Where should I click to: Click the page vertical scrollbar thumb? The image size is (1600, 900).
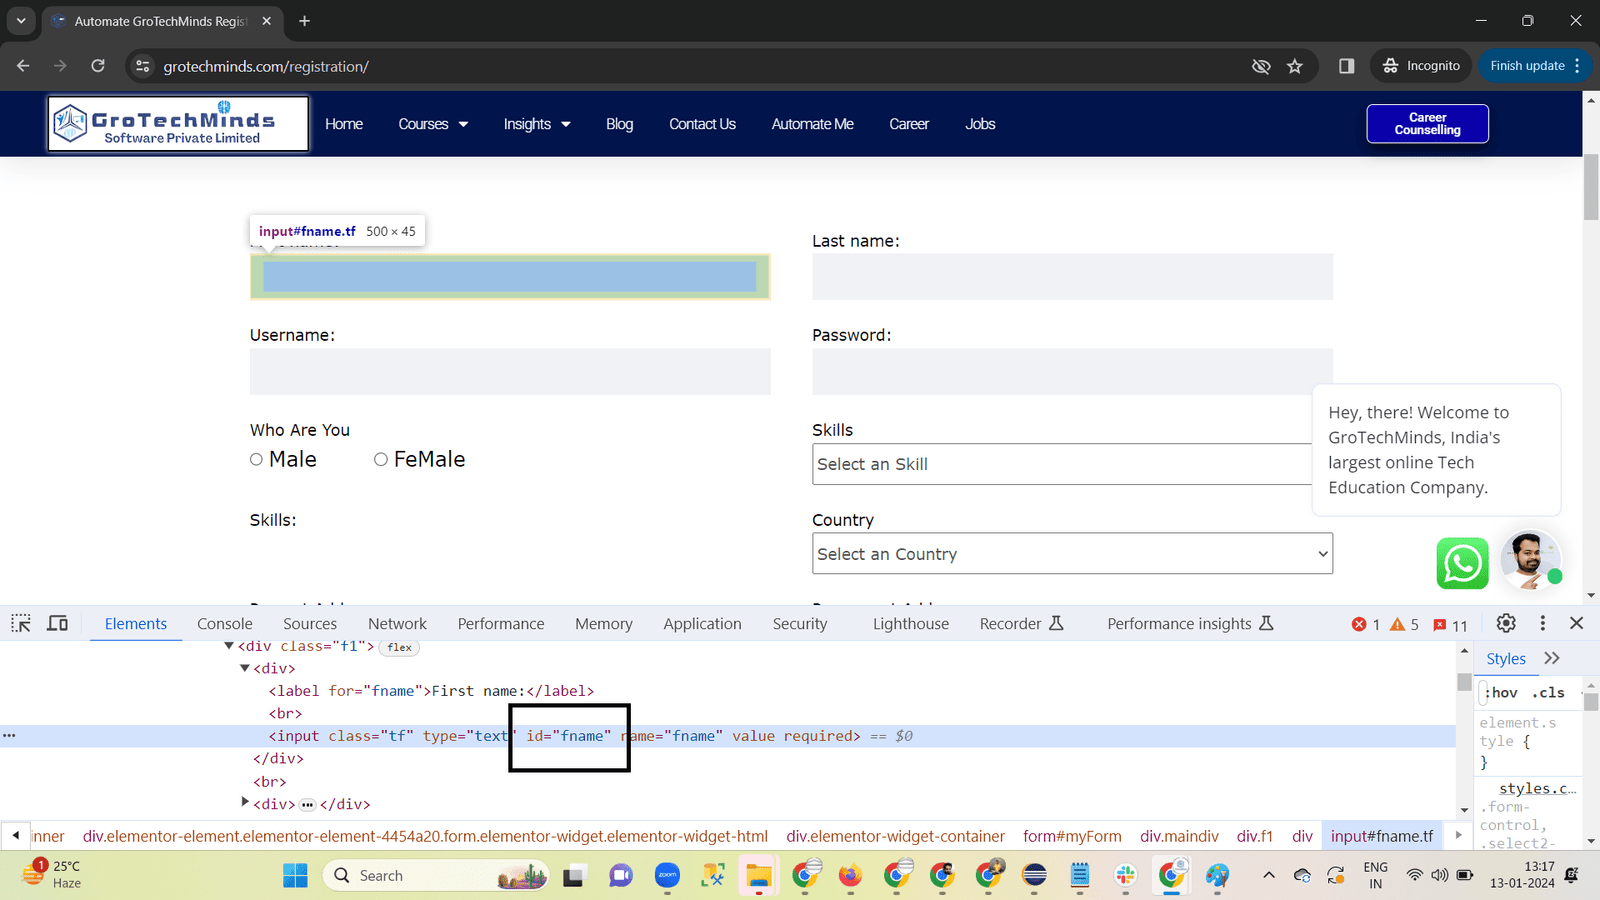tap(1591, 188)
